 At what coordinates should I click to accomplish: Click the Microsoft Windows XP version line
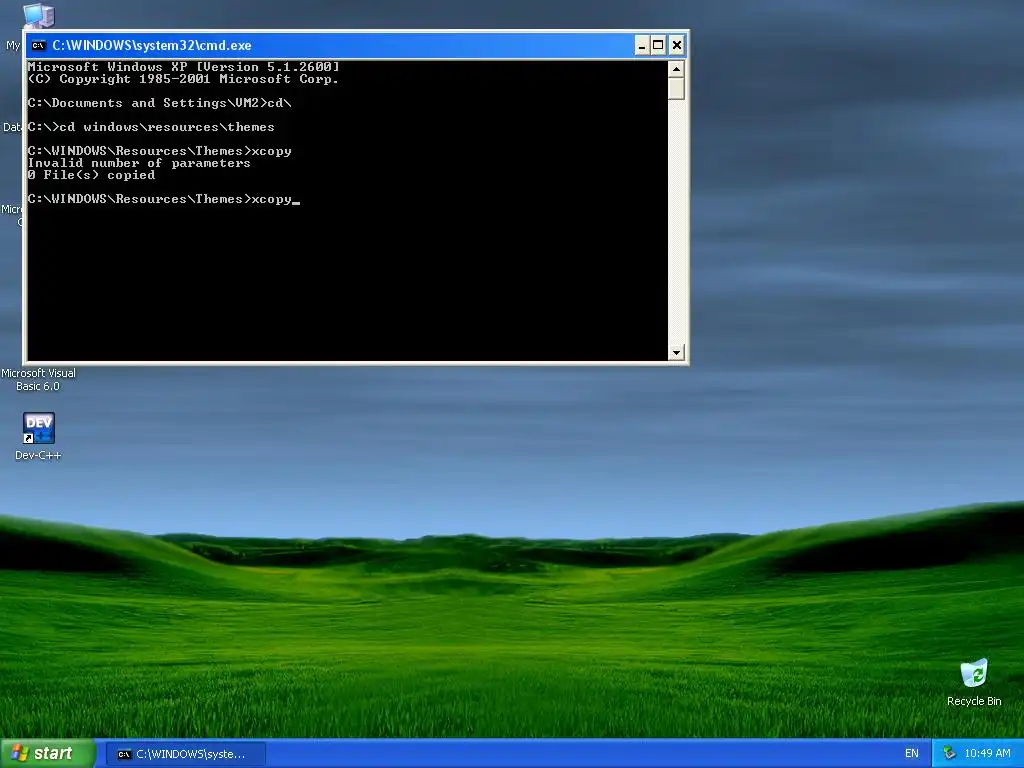point(184,67)
